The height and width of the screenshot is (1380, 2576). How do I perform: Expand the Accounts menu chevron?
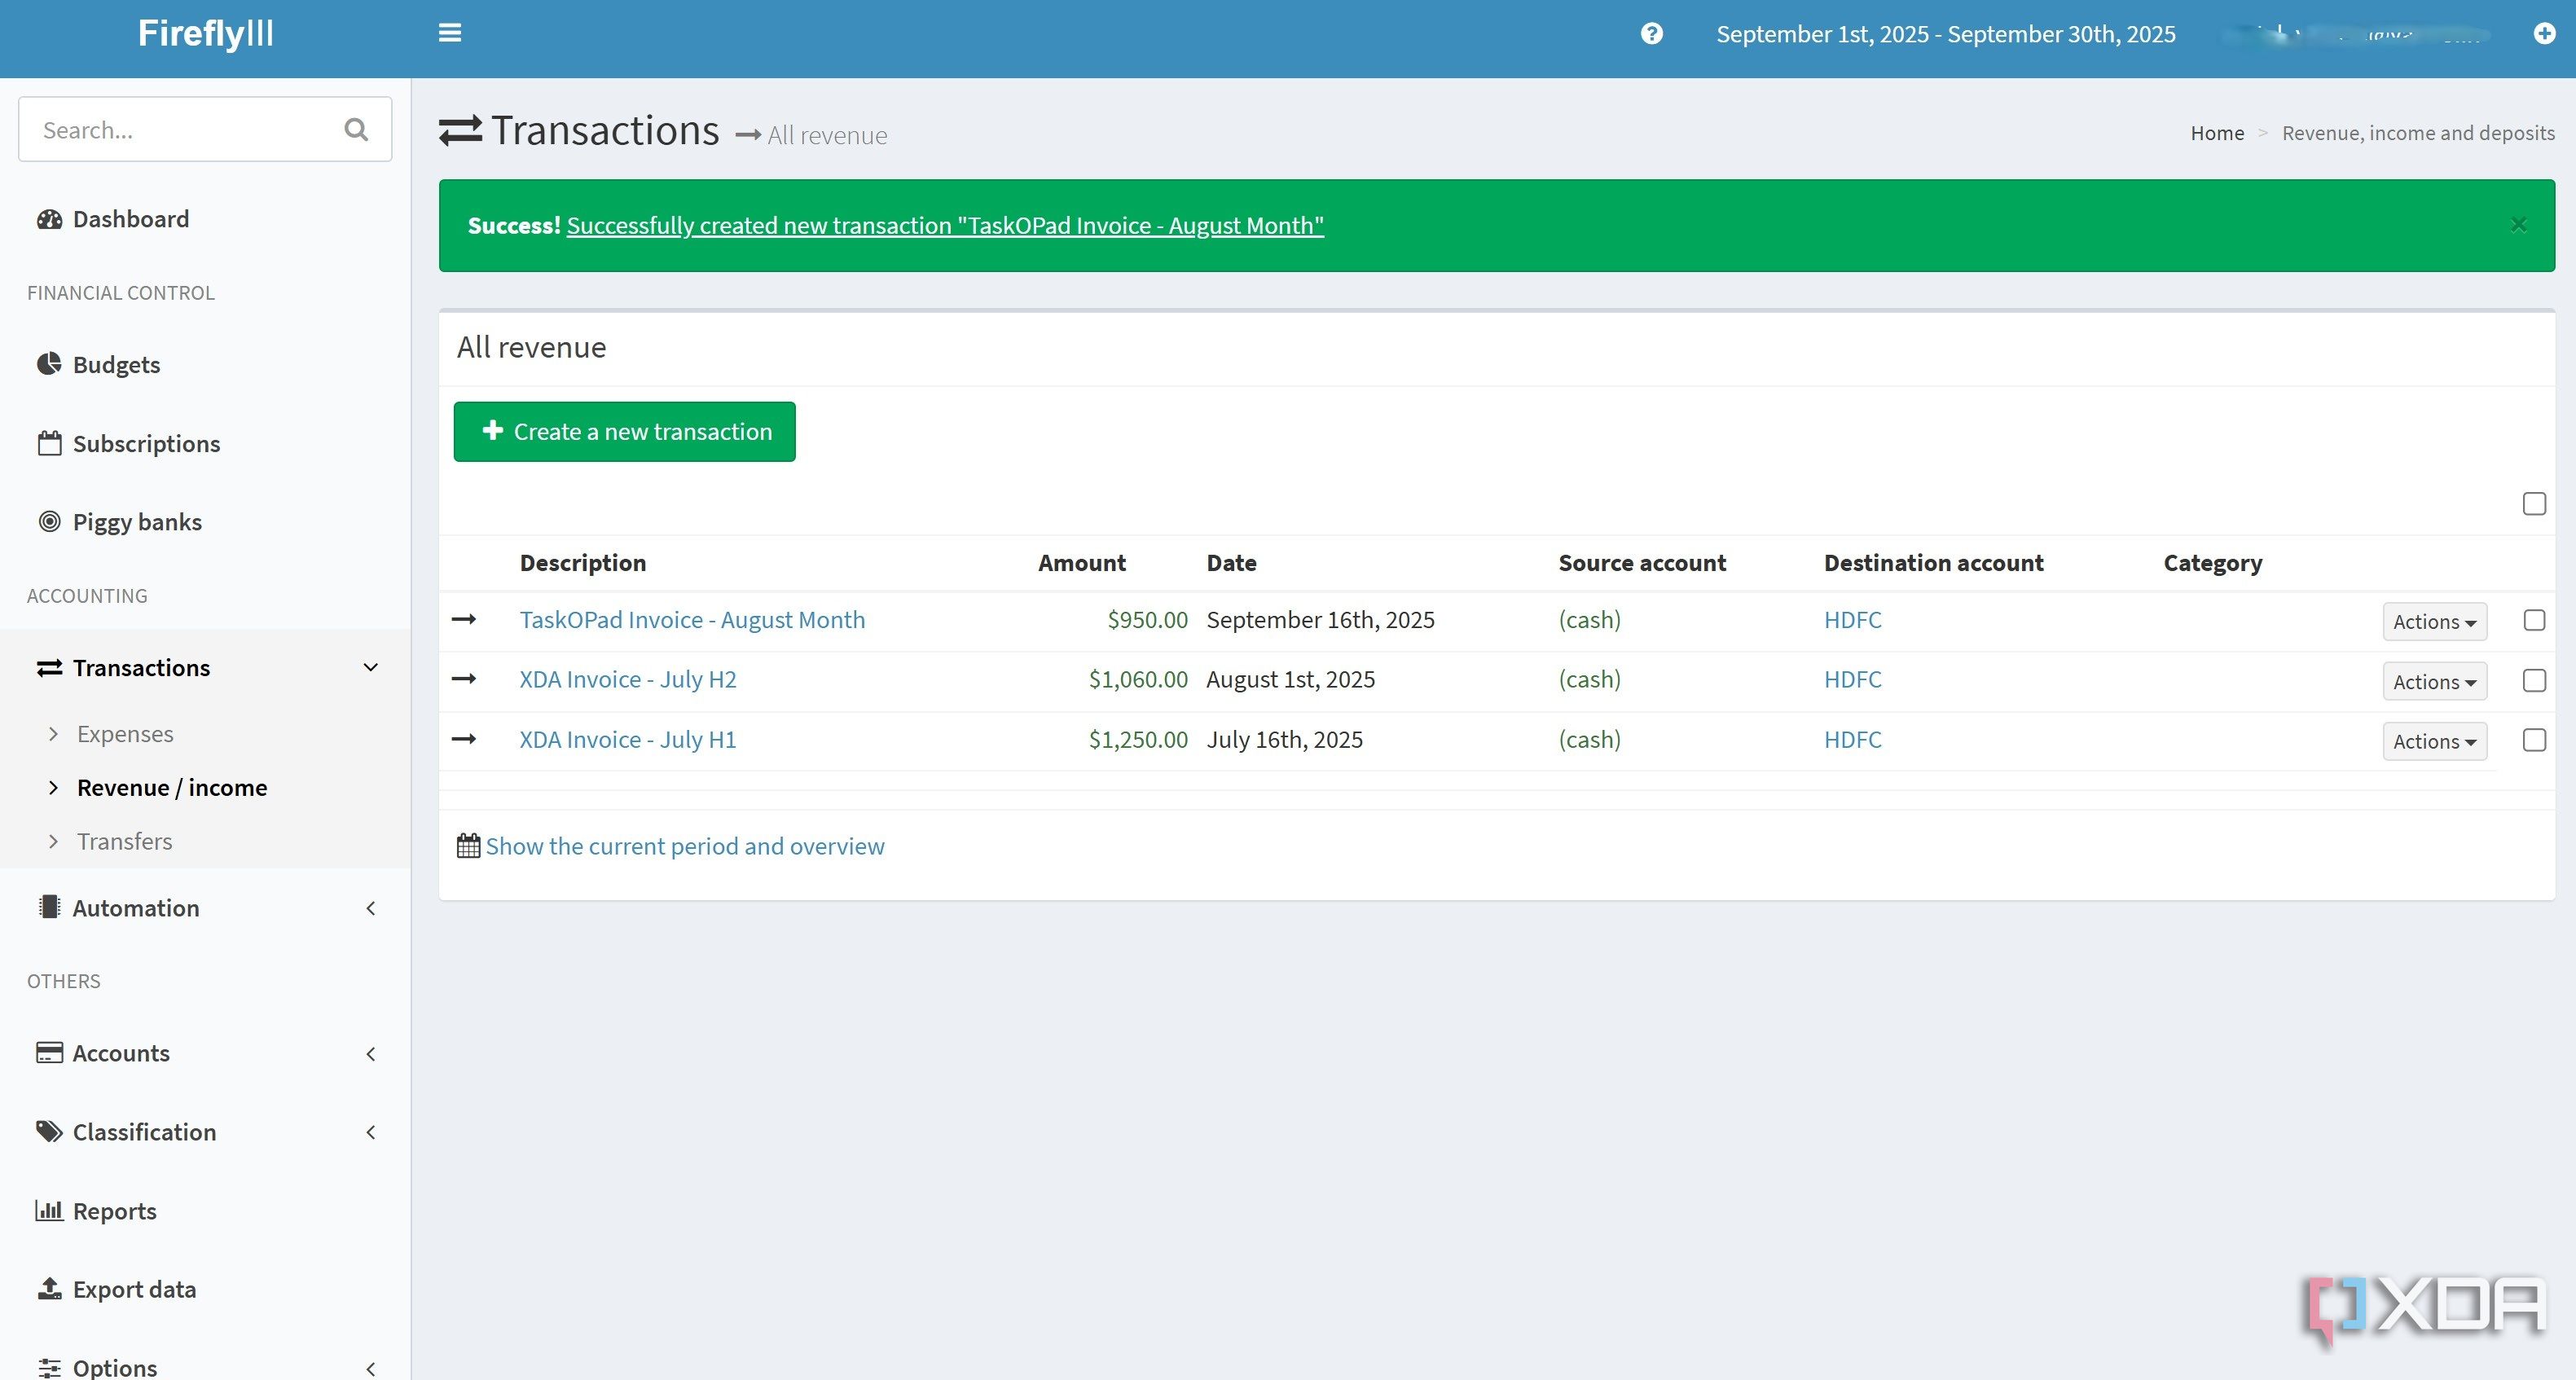371,1053
